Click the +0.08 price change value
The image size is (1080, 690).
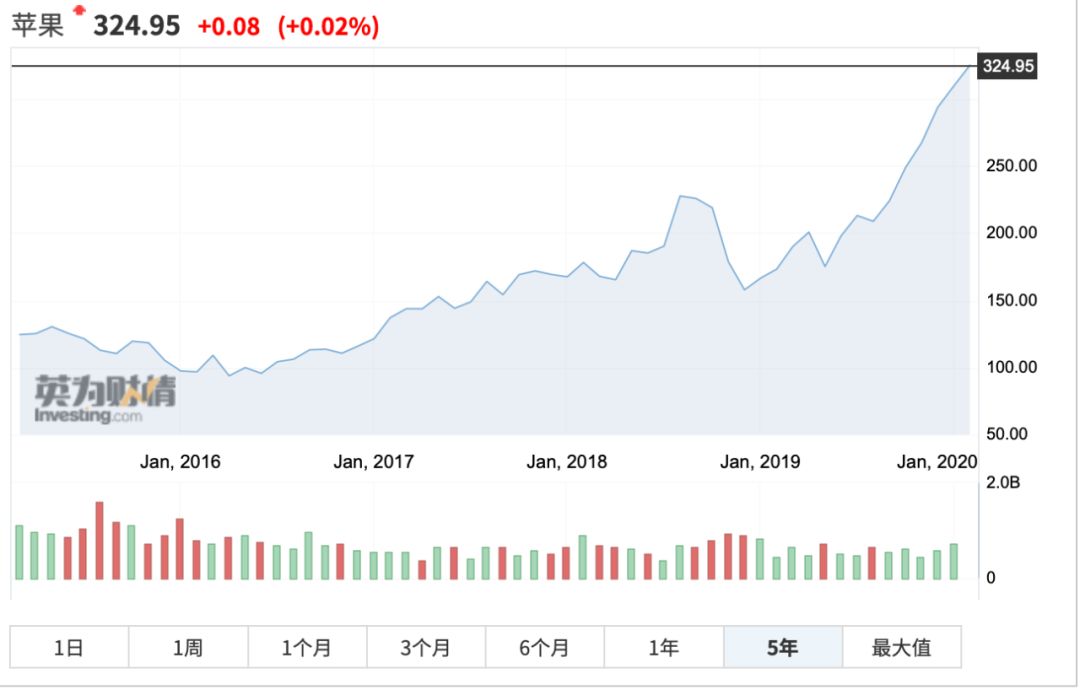pos(229,27)
